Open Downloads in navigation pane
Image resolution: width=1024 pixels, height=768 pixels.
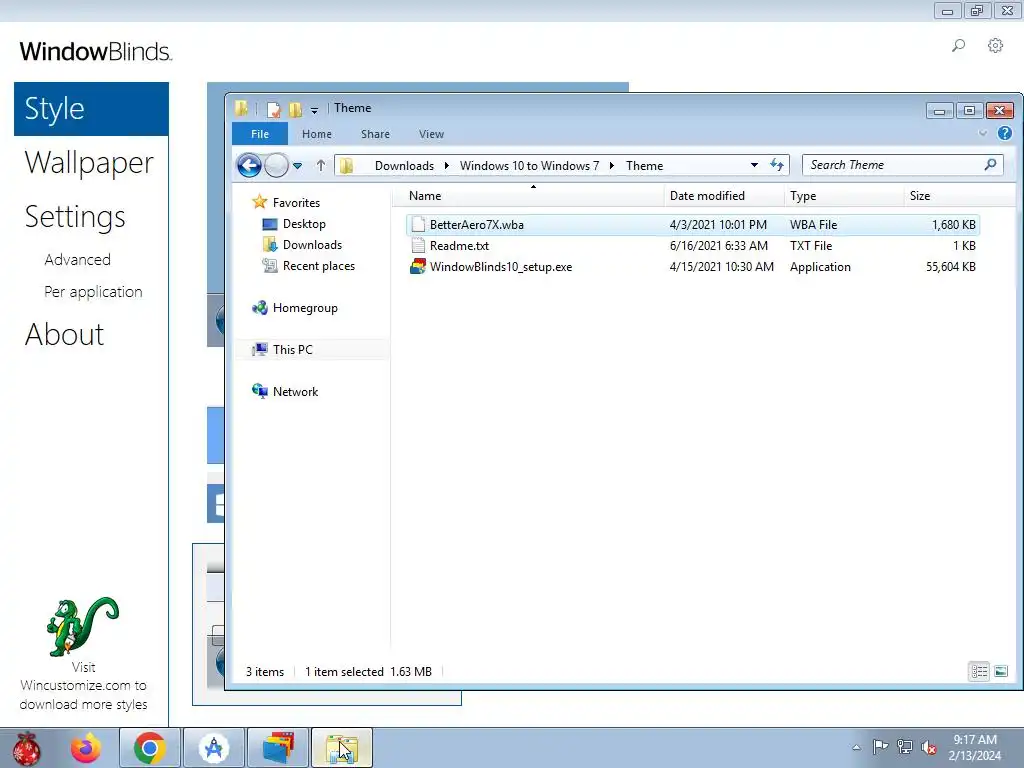click(312, 244)
